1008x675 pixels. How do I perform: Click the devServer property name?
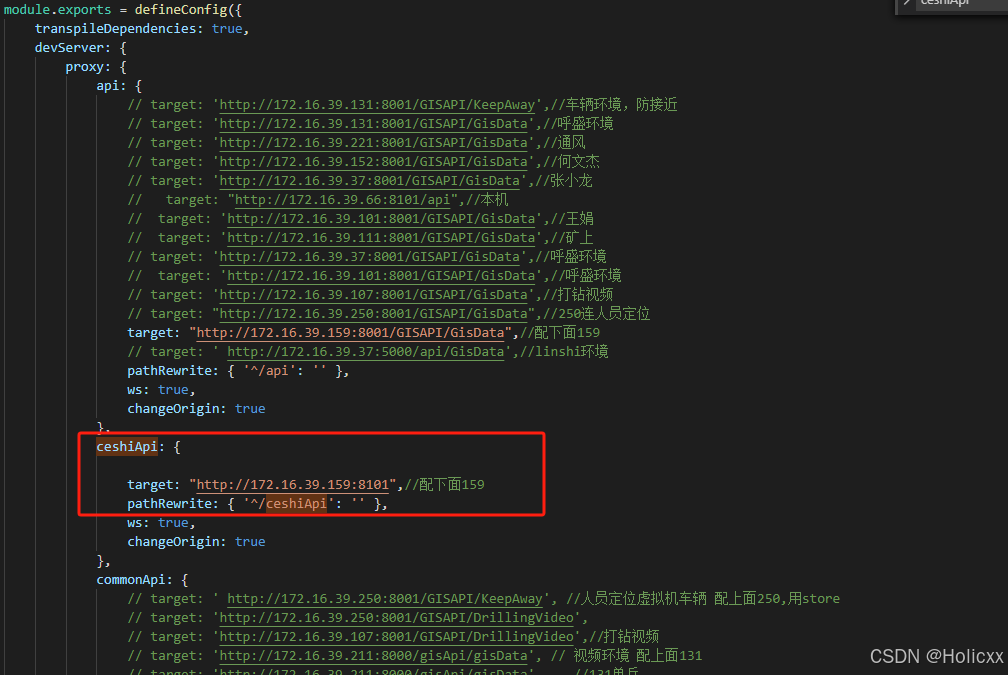pyautogui.click(x=66, y=47)
